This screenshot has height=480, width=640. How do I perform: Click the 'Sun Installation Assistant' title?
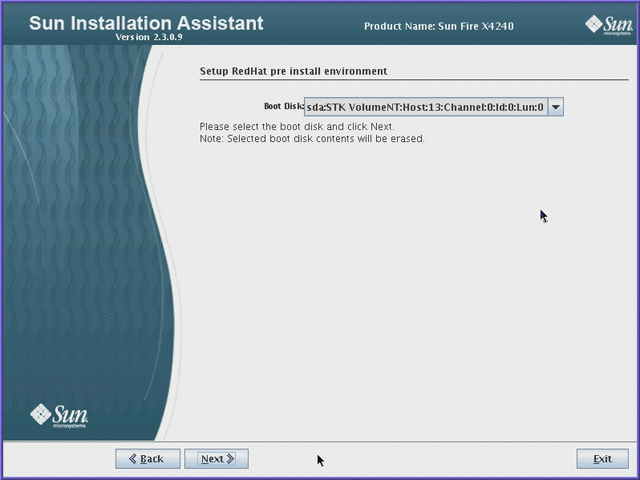tap(146, 23)
